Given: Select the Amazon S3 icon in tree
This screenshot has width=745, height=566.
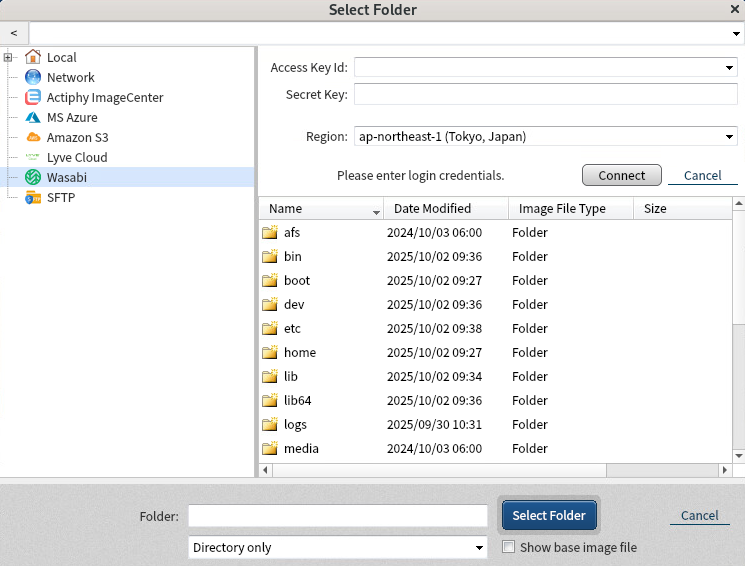Looking at the screenshot, I should [x=33, y=137].
